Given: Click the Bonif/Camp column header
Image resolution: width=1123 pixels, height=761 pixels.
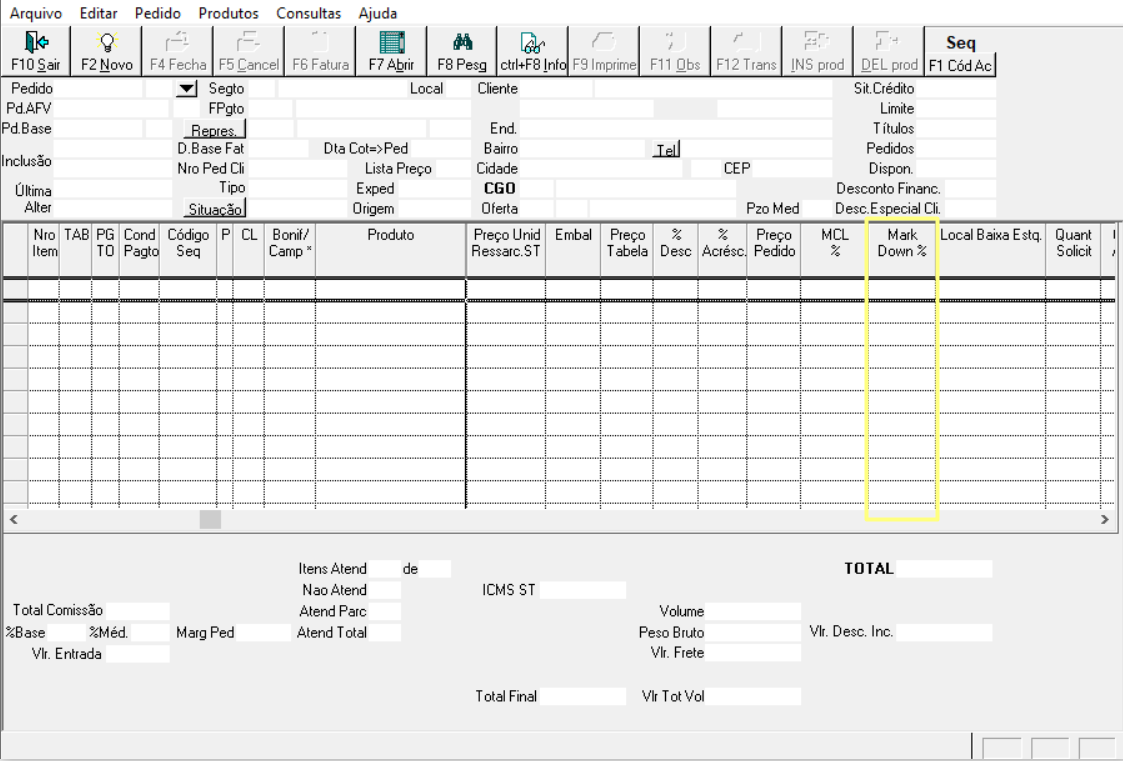Looking at the screenshot, I should point(289,249).
